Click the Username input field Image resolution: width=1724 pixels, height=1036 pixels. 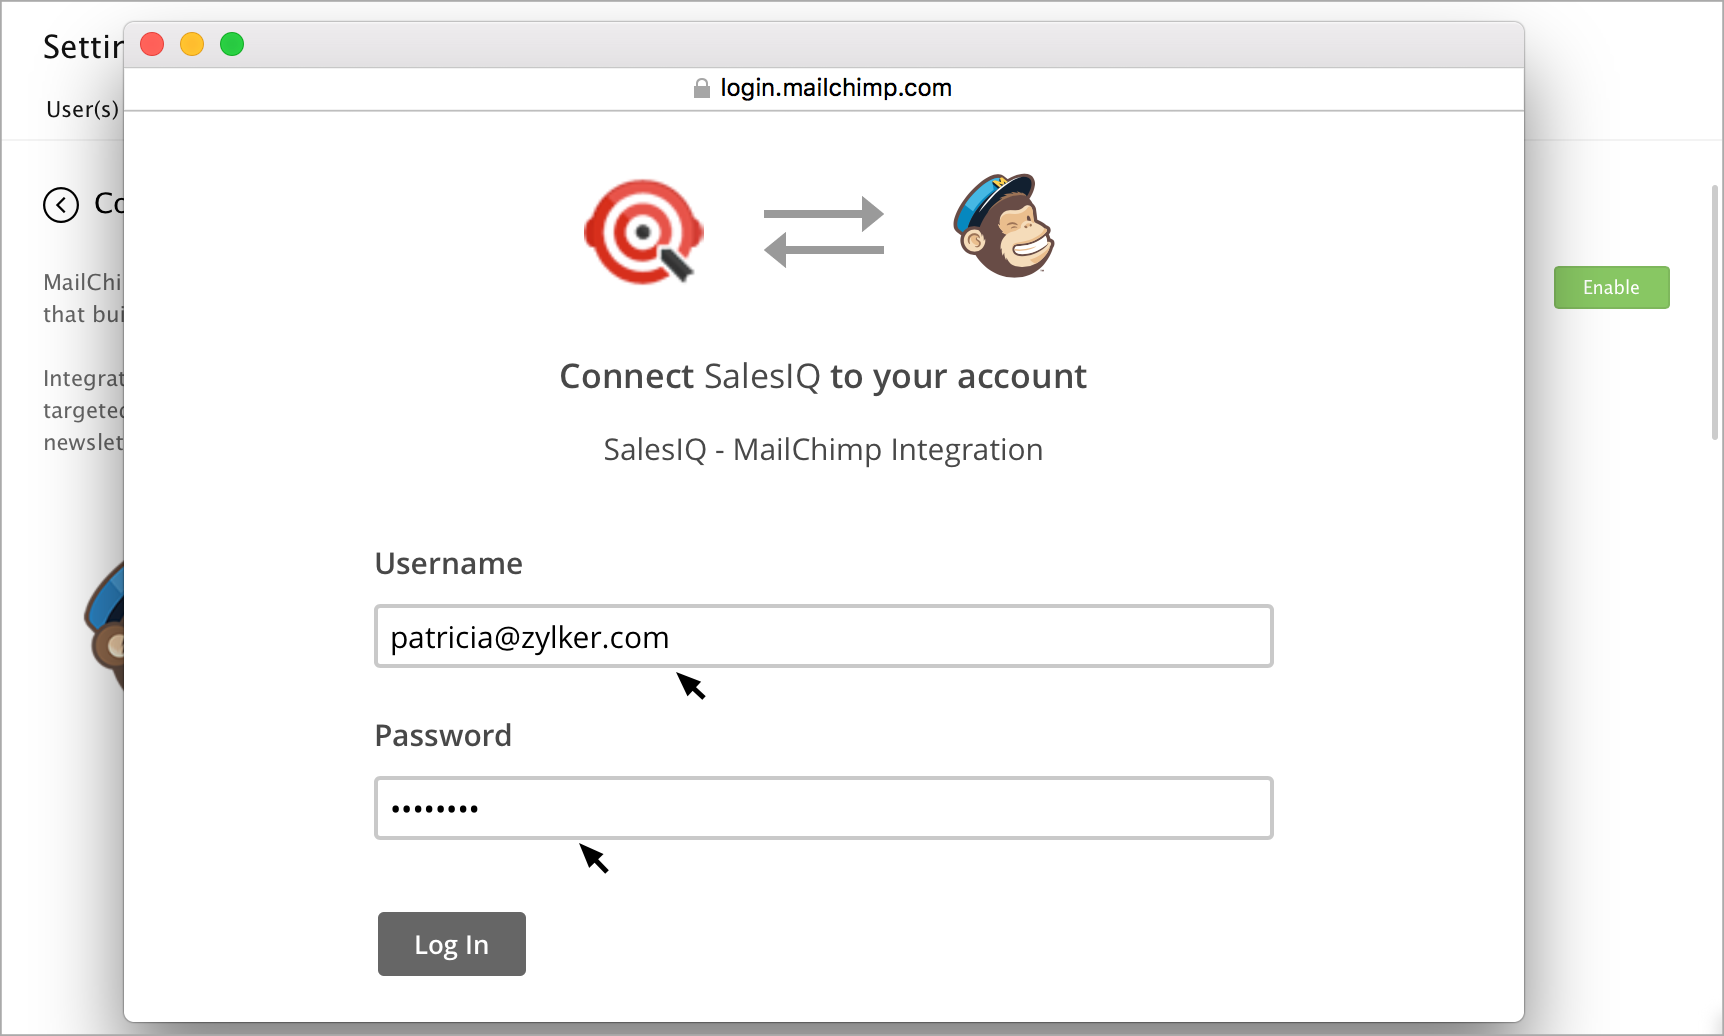tap(823, 636)
